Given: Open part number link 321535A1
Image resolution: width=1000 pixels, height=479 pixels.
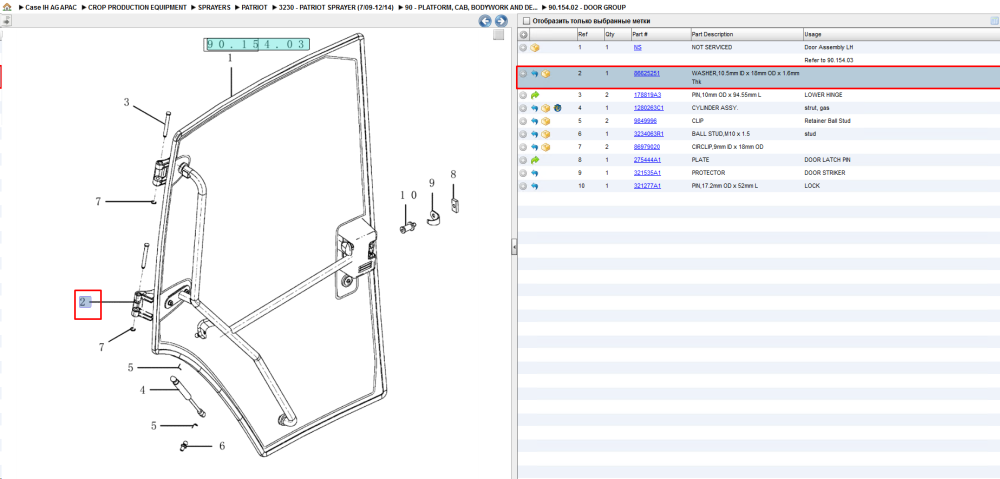Looking at the screenshot, I should 647,173.
